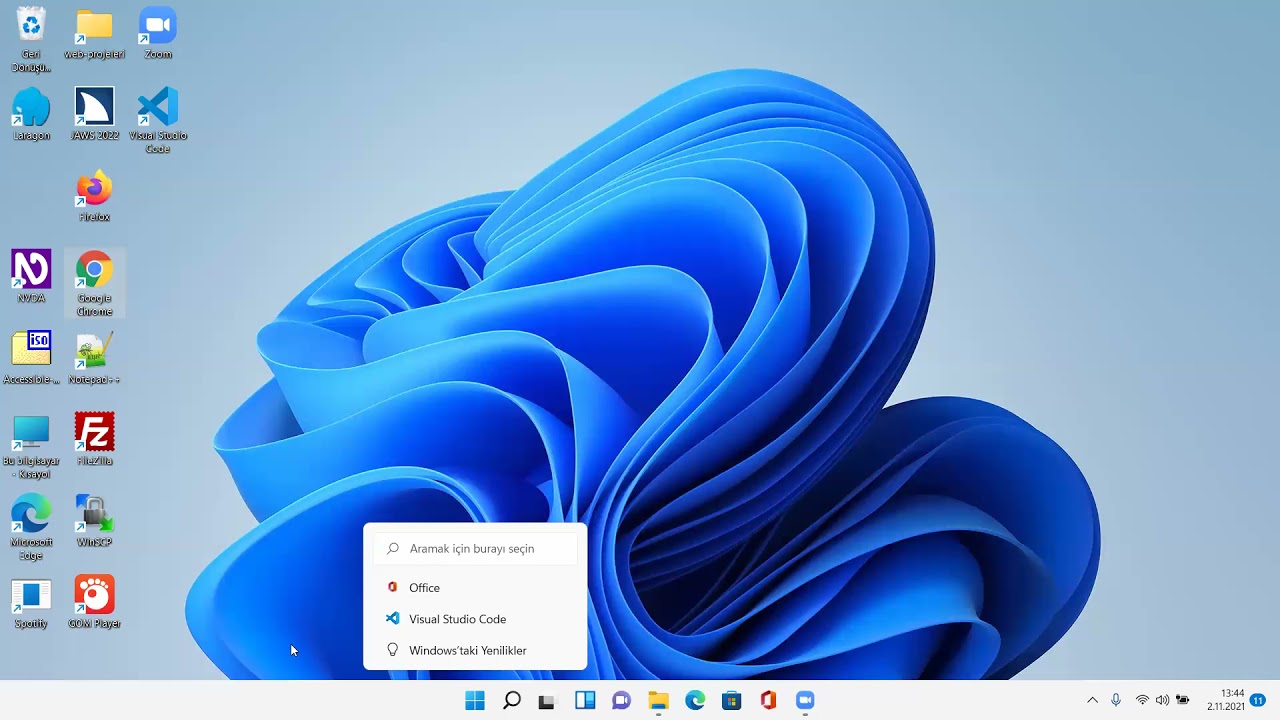Open the clock showing 13:44
This screenshot has width=1280, height=720.
click(x=1225, y=700)
